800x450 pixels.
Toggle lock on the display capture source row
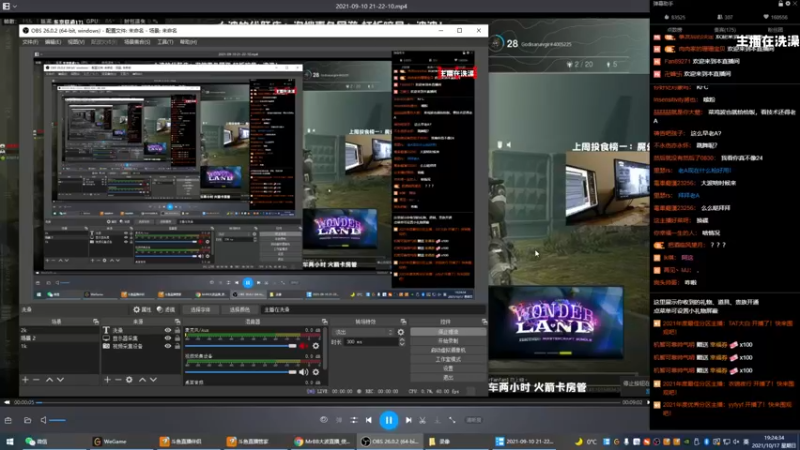coord(177,338)
